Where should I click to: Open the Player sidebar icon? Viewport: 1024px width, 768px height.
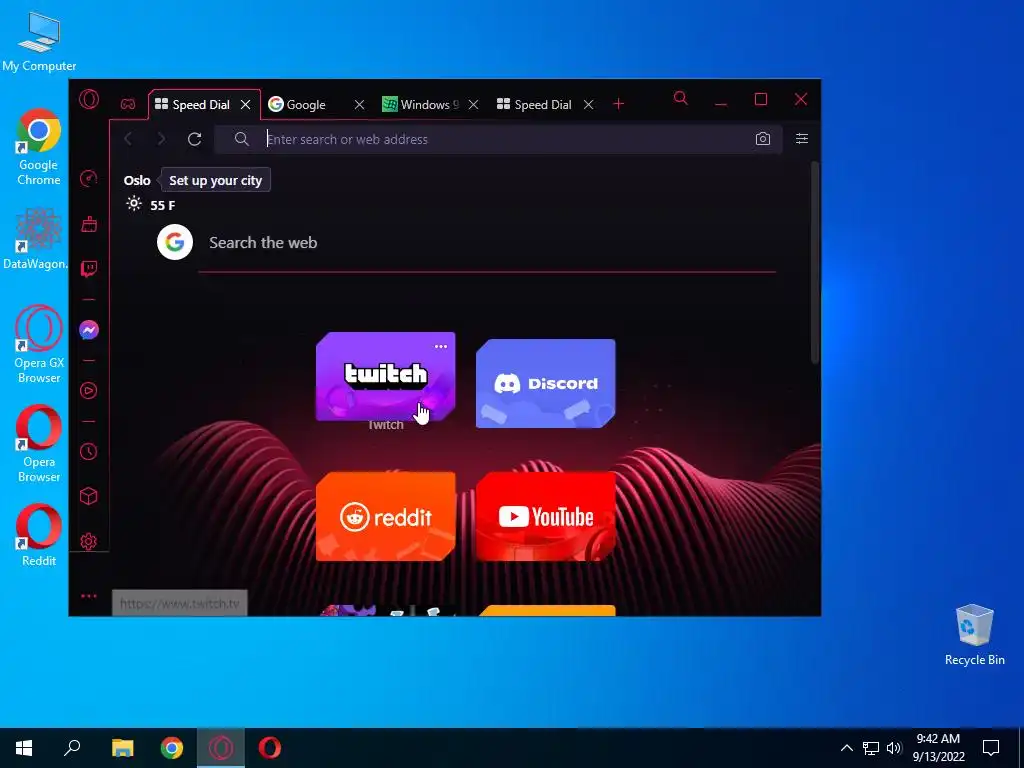click(x=89, y=391)
